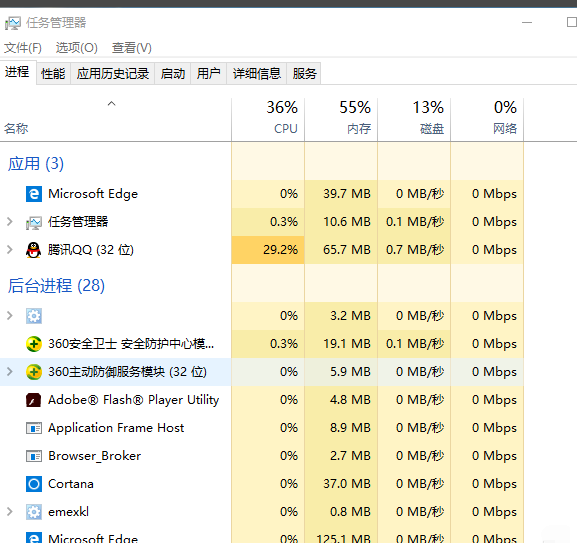Open the 查看(V) menu

(x=132, y=48)
